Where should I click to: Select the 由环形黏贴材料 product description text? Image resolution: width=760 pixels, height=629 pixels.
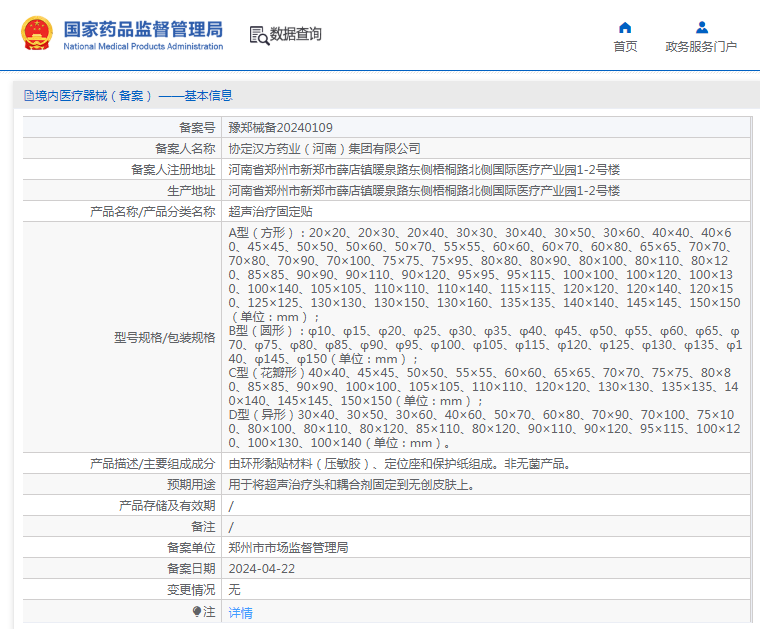point(401,464)
